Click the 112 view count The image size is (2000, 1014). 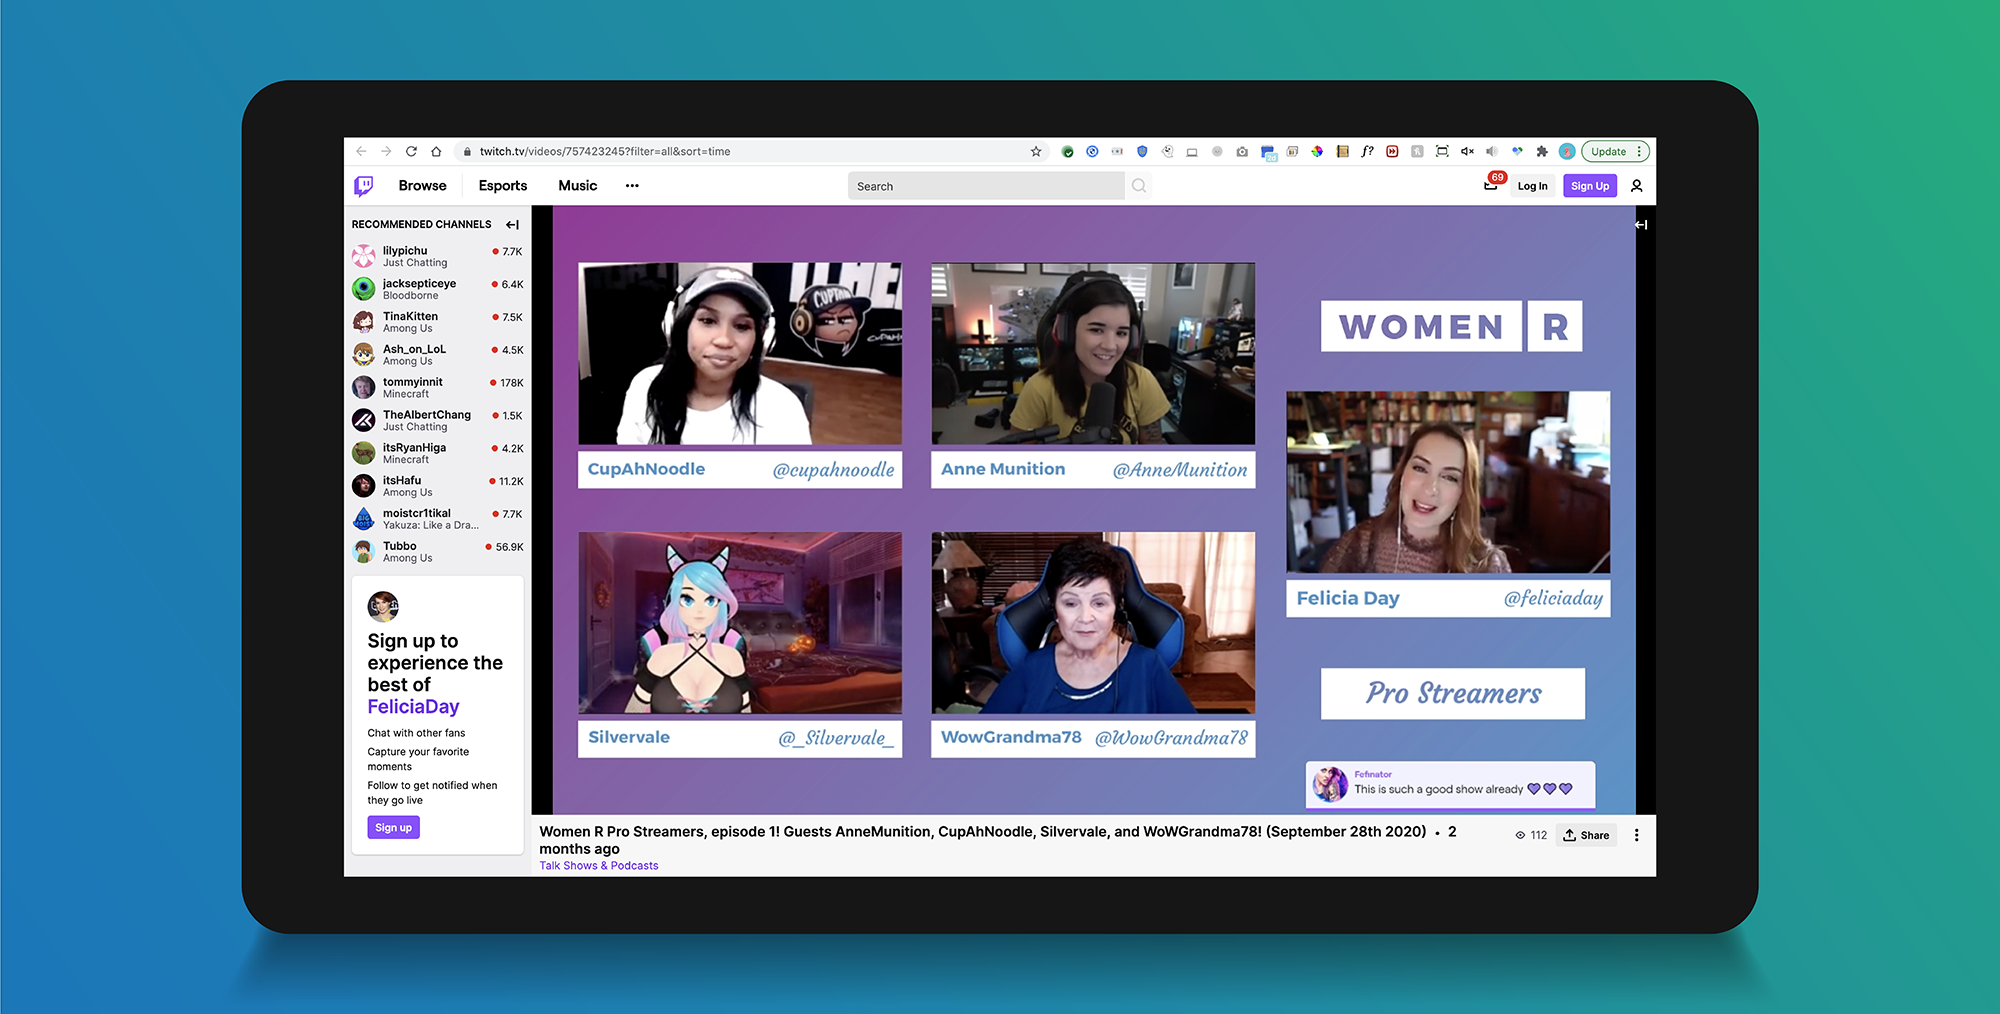[1531, 836]
